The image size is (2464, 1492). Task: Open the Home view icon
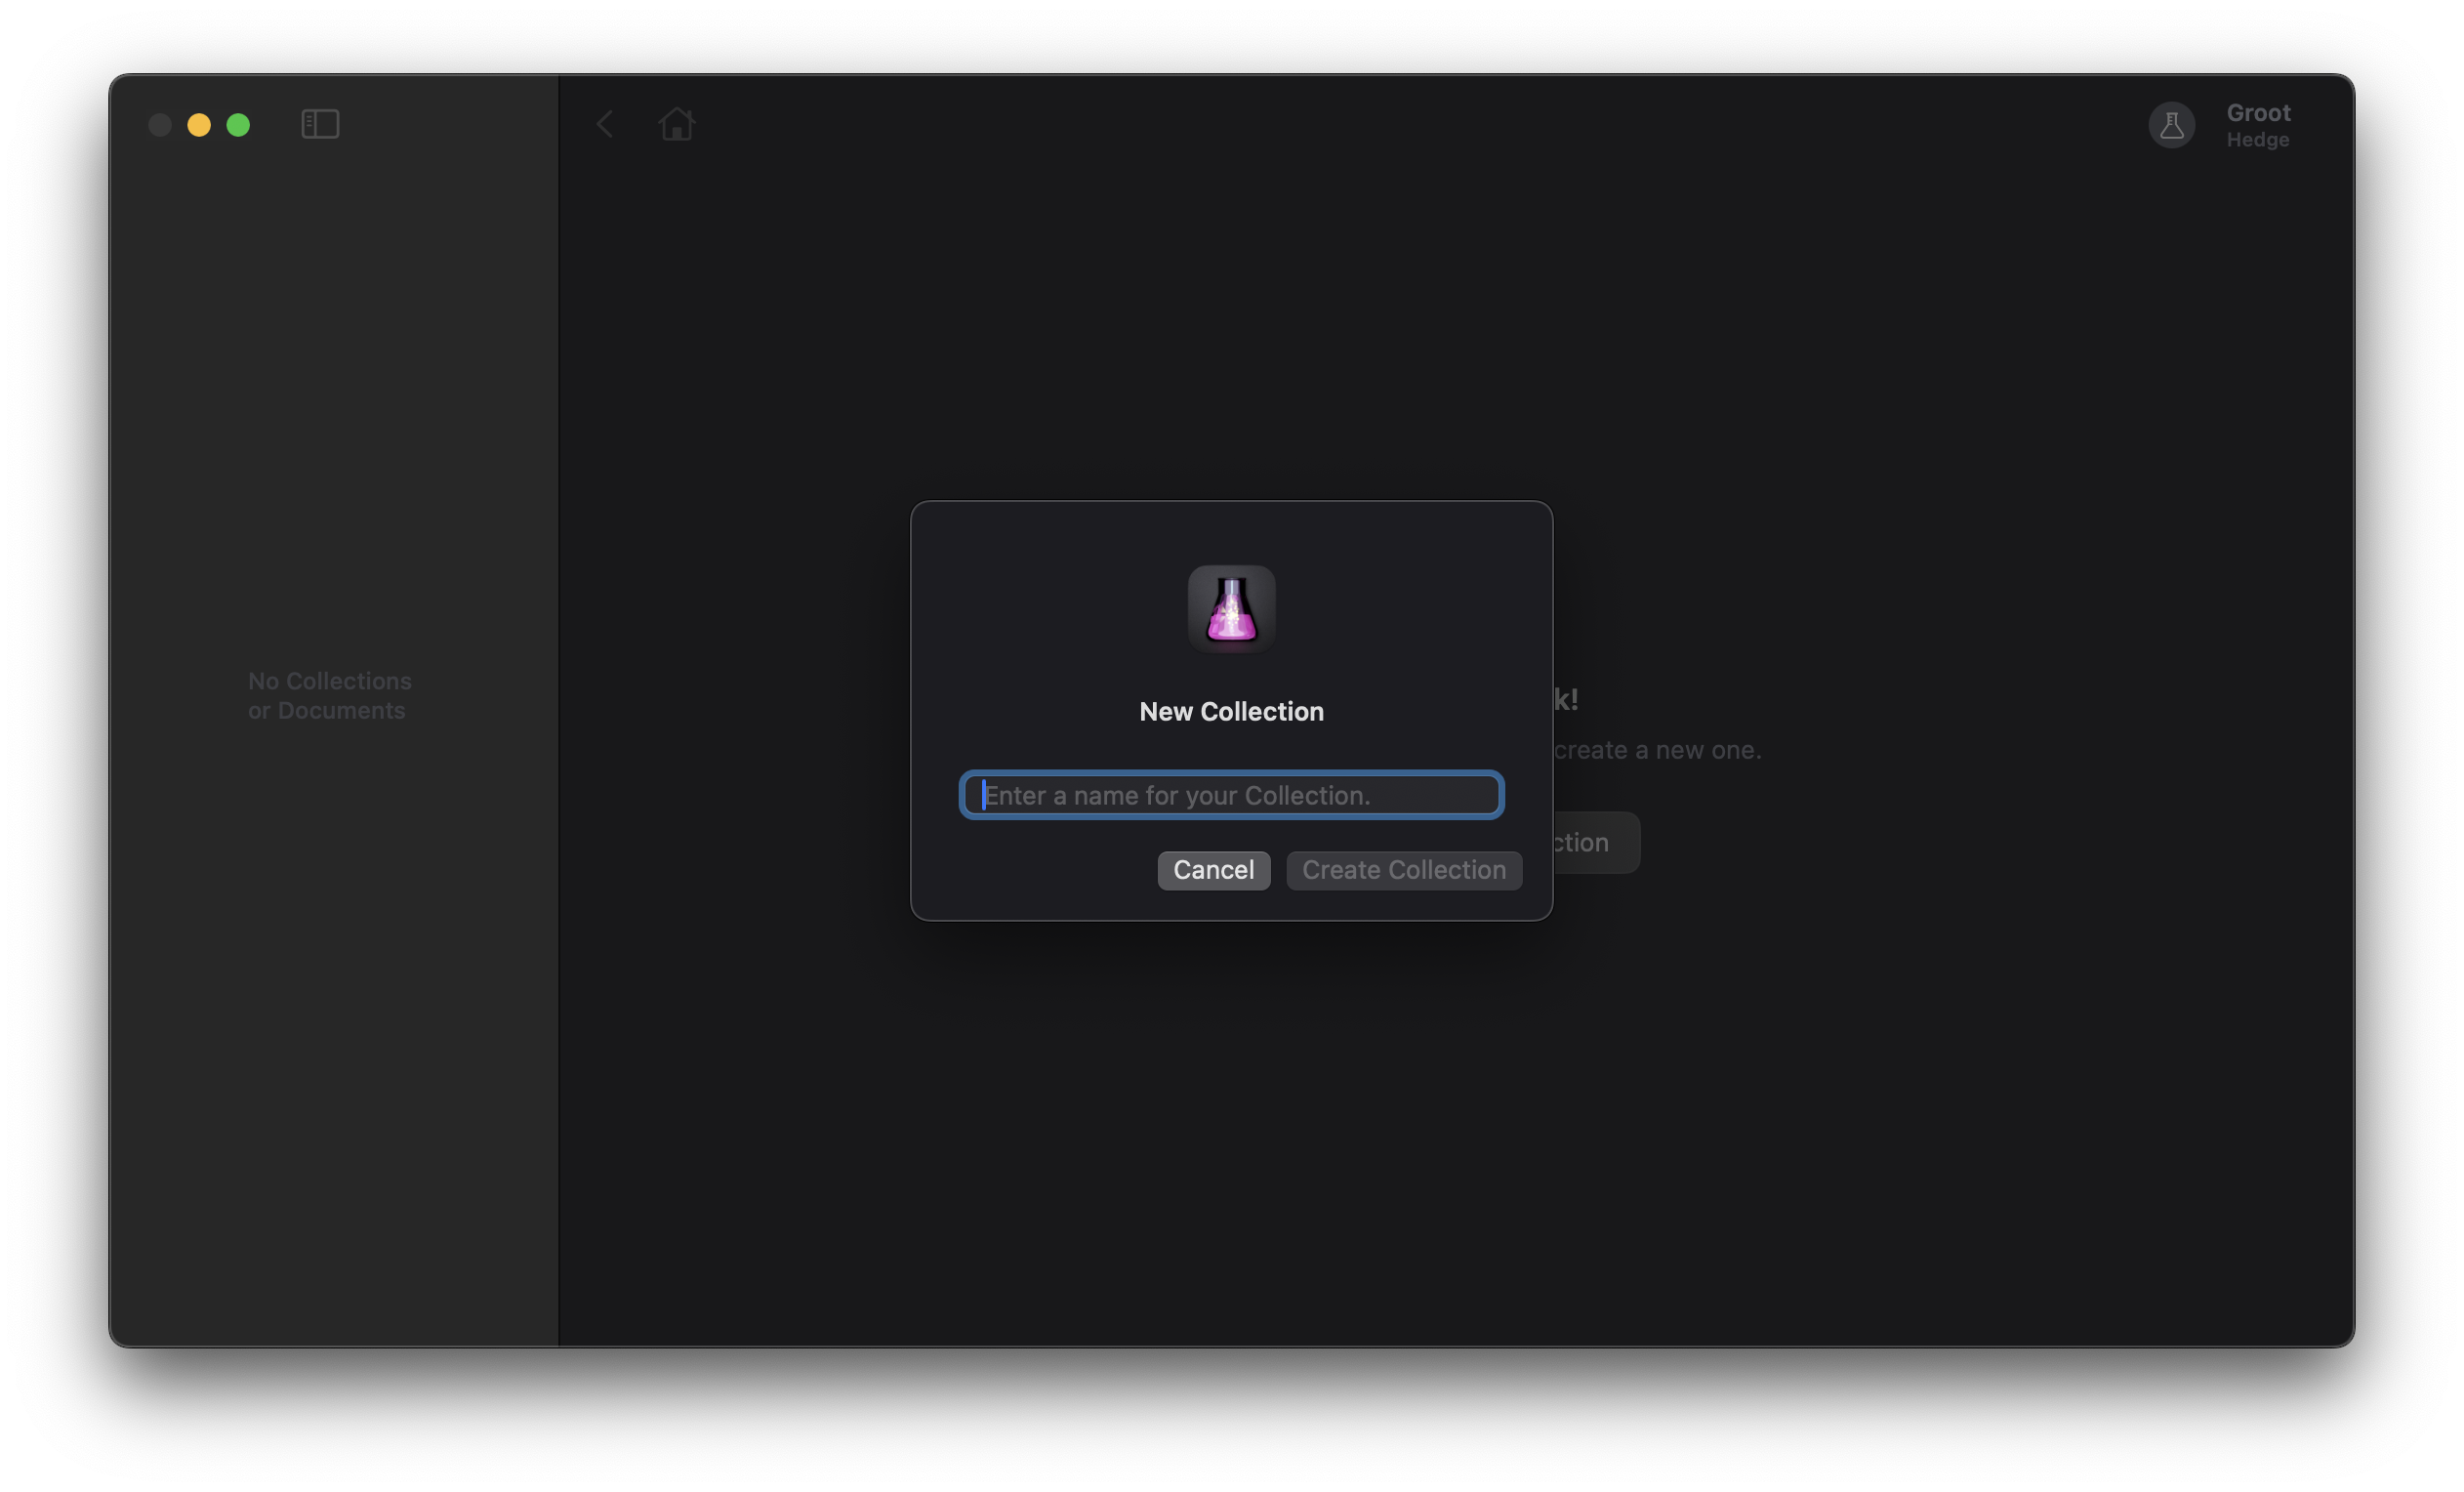point(677,124)
